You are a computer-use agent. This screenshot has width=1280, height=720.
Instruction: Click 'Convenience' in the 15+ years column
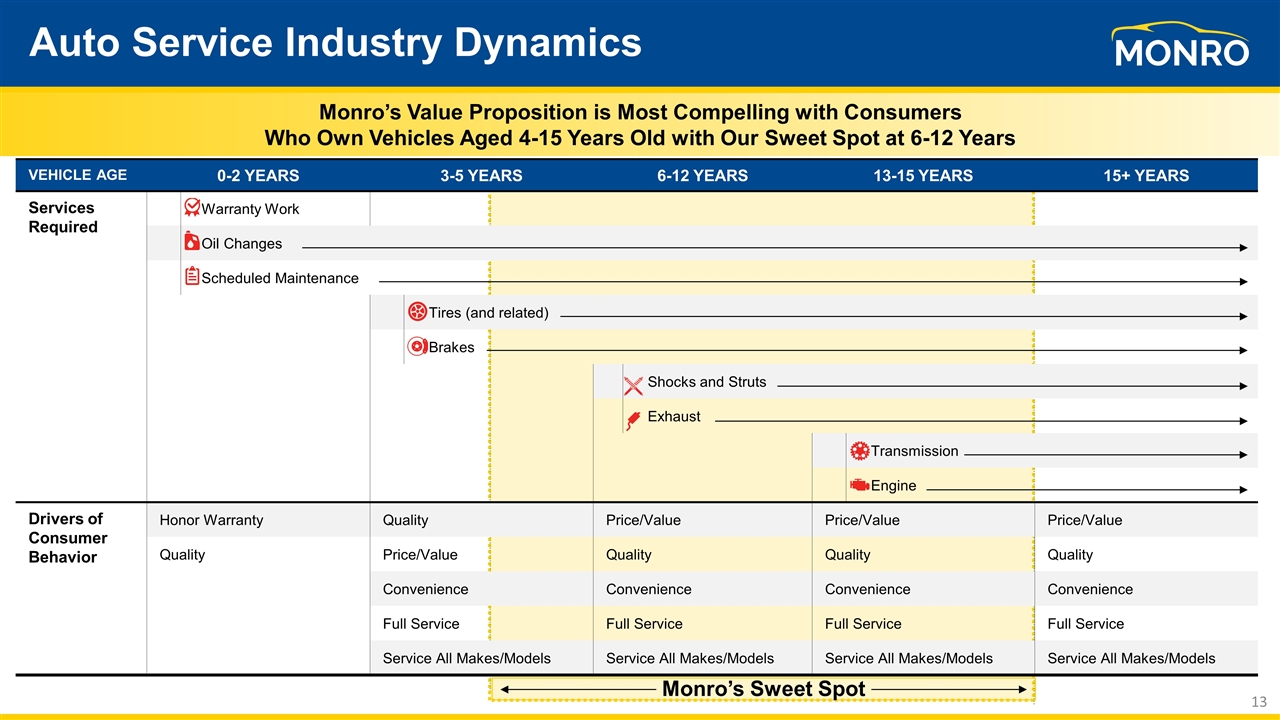point(1089,589)
